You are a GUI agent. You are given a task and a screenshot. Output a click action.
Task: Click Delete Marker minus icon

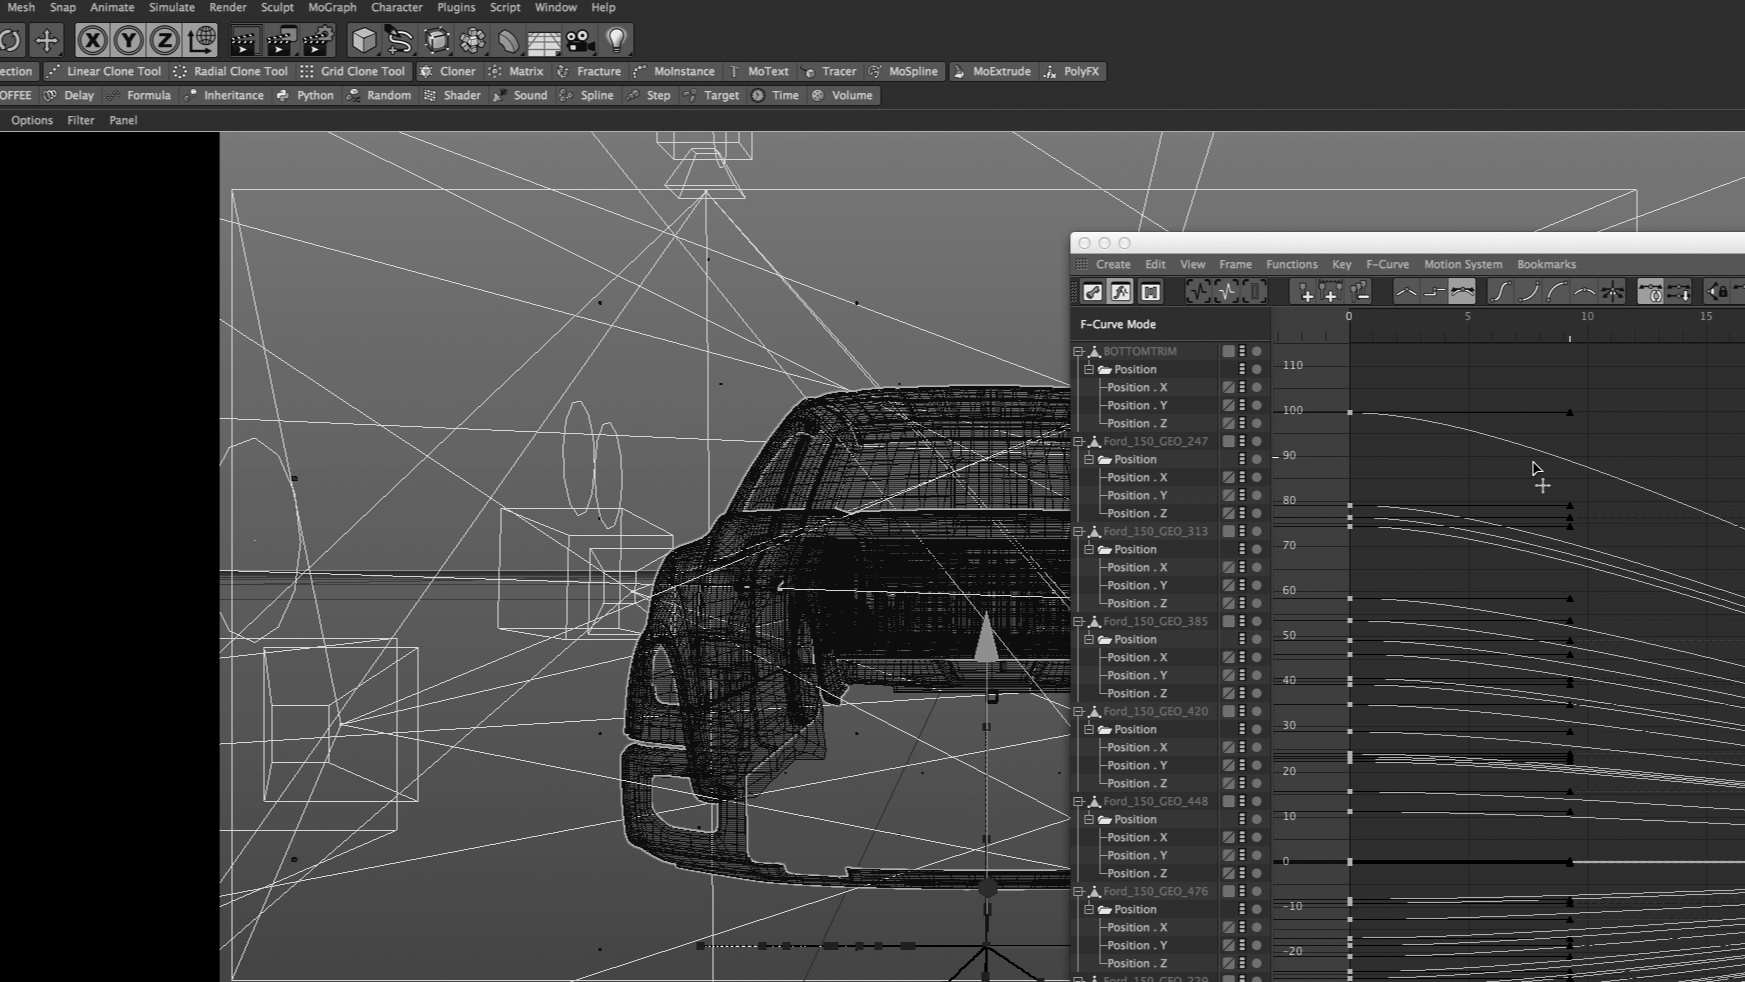[1359, 292]
